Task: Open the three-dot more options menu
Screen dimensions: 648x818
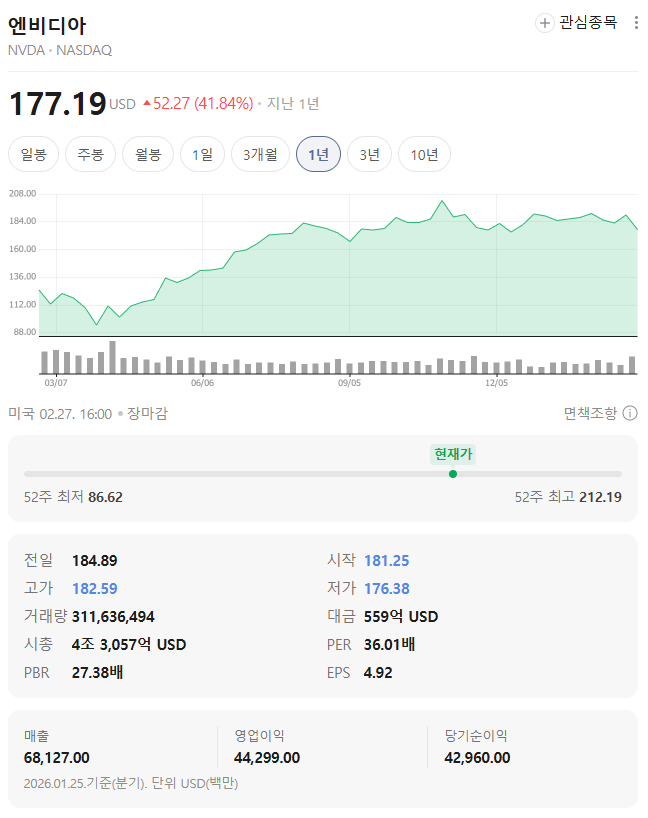Action: [636, 22]
